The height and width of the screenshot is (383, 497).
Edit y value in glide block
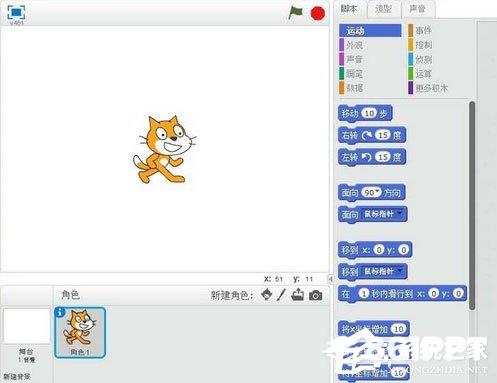pyautogui.click(x=458, y=293)
